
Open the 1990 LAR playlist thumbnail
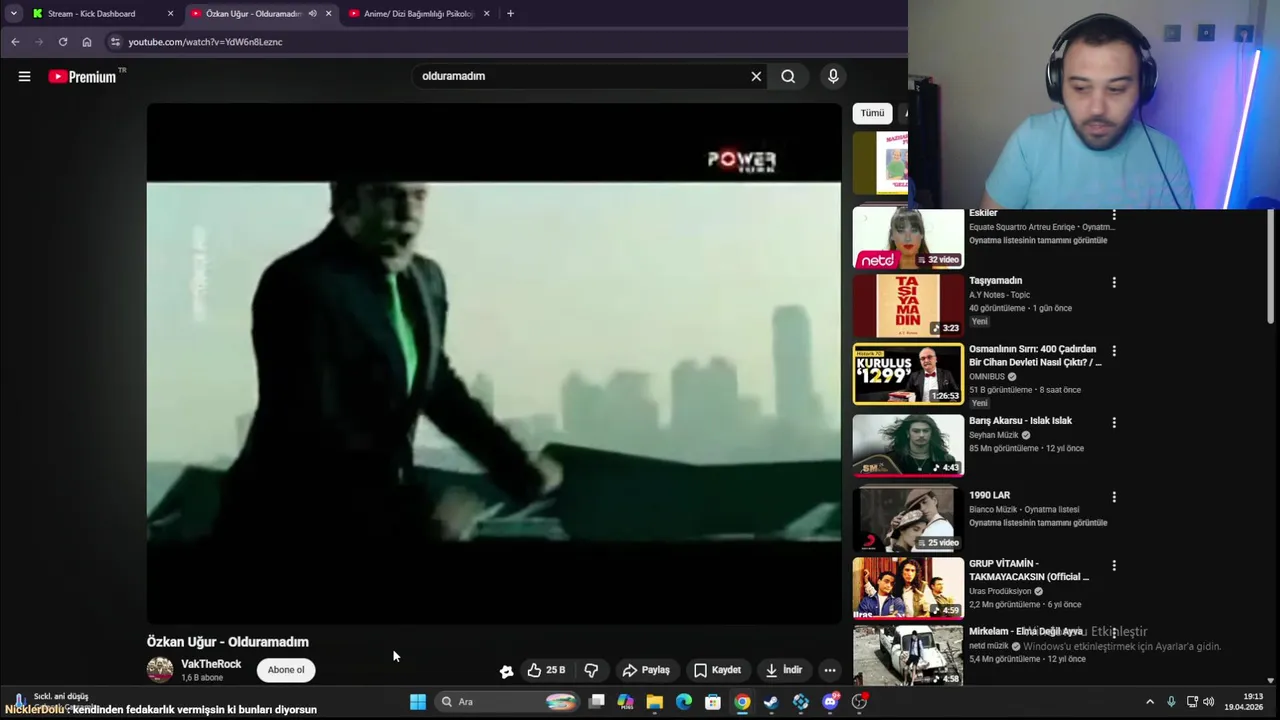908,520
